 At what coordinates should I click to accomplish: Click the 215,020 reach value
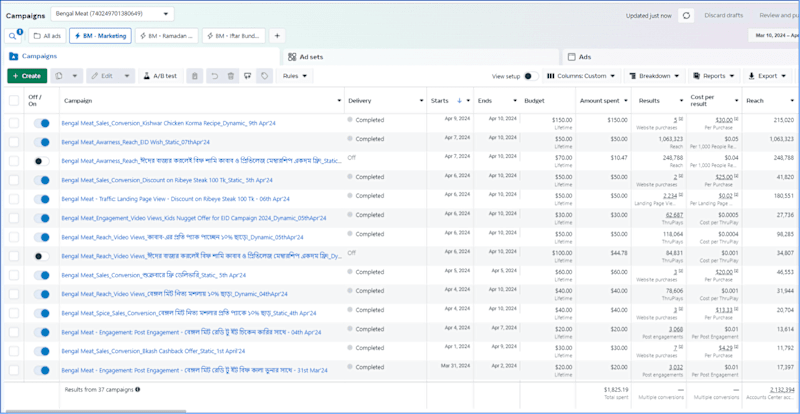(x=783, y=120)
